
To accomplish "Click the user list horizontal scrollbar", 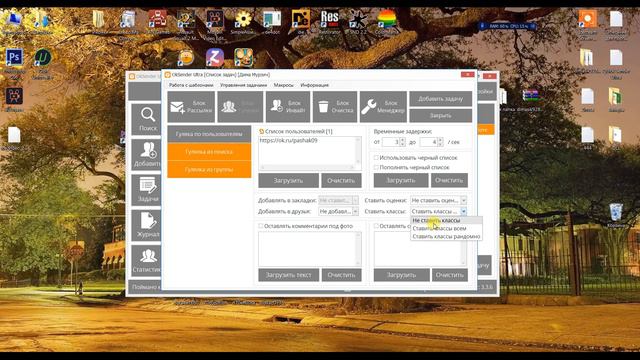I will click(308, 167).
